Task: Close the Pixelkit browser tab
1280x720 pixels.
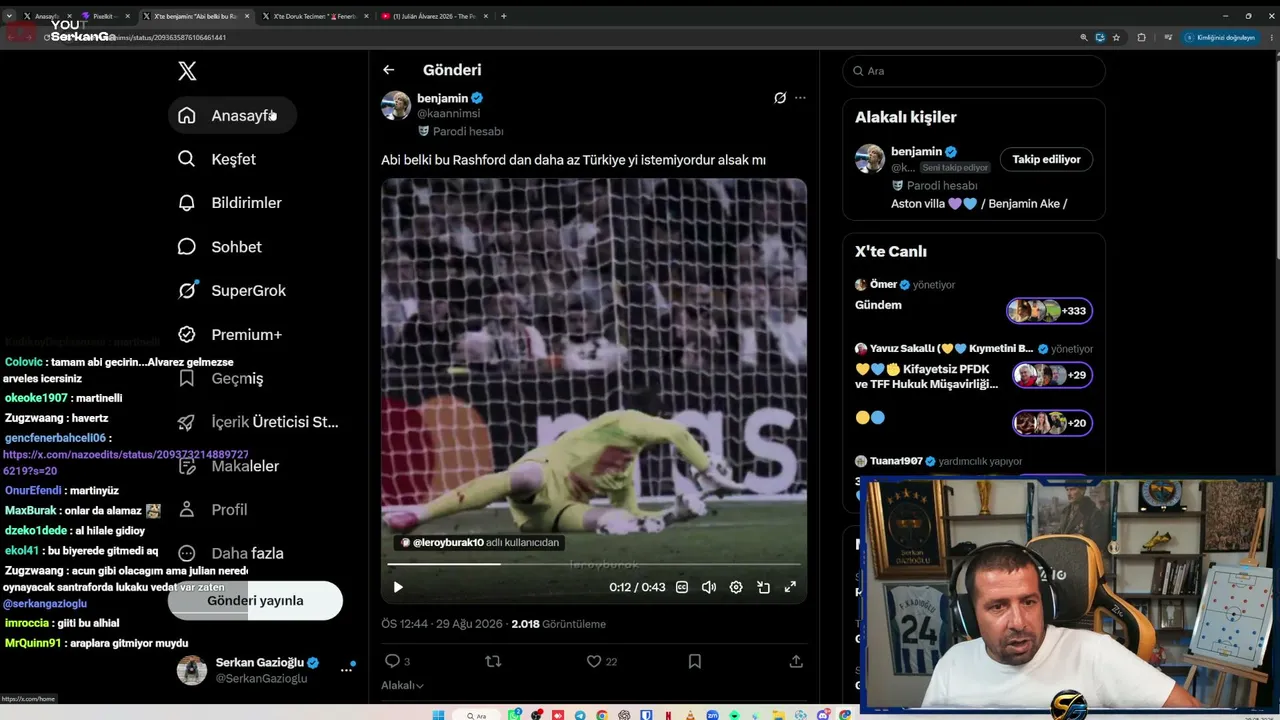Action: [x=127, y=16]
